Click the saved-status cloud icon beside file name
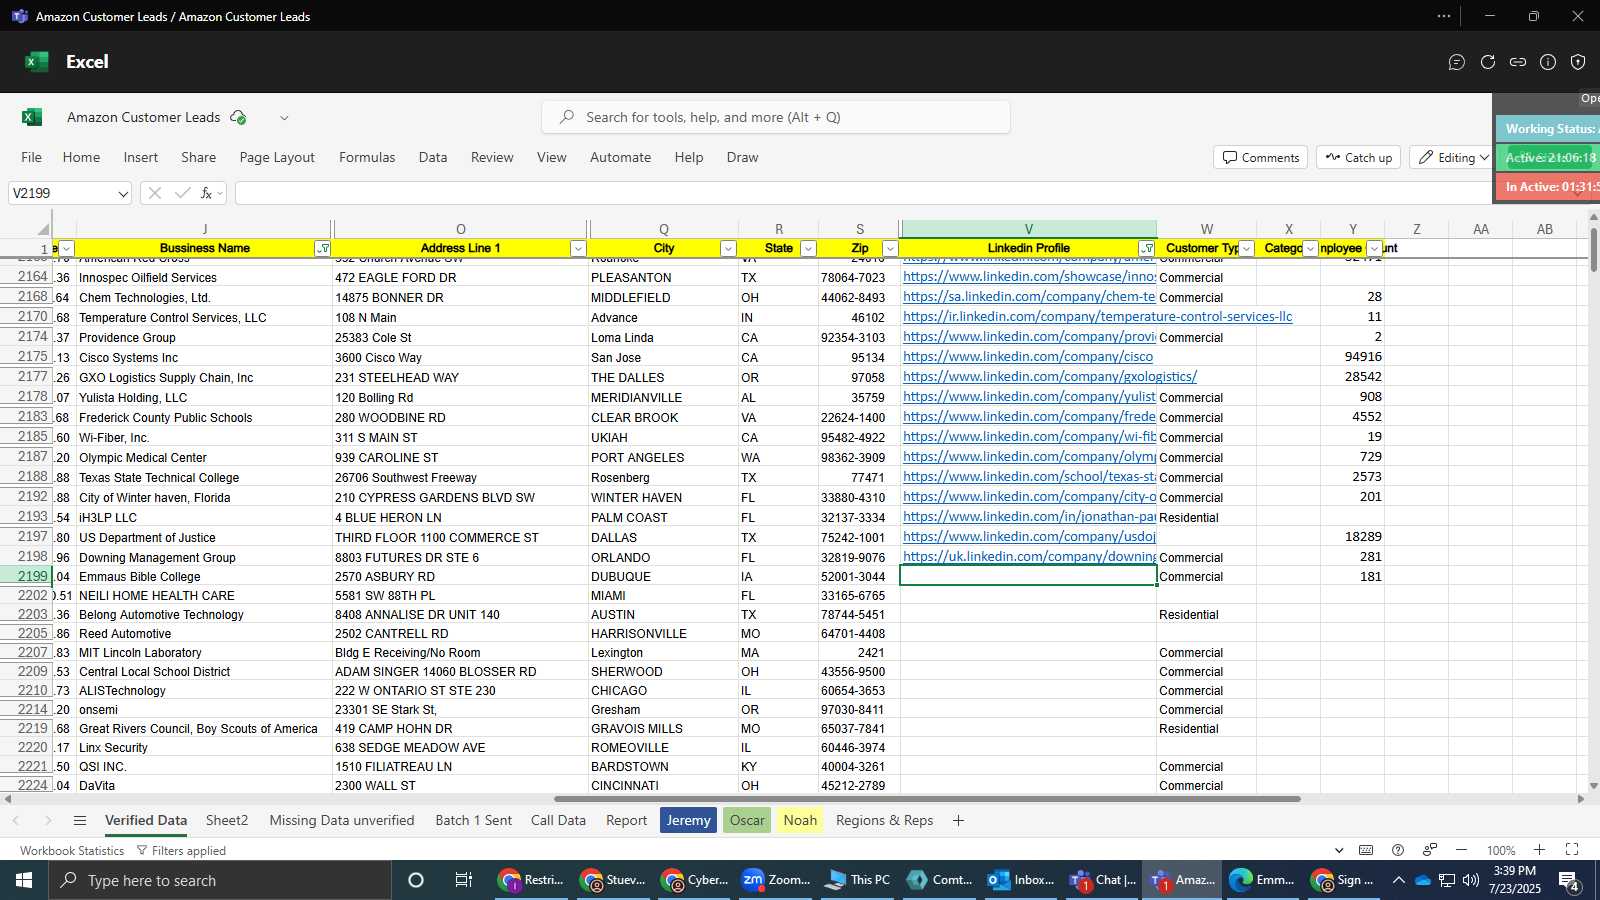1600x900 pixels. tap(238, 117)
